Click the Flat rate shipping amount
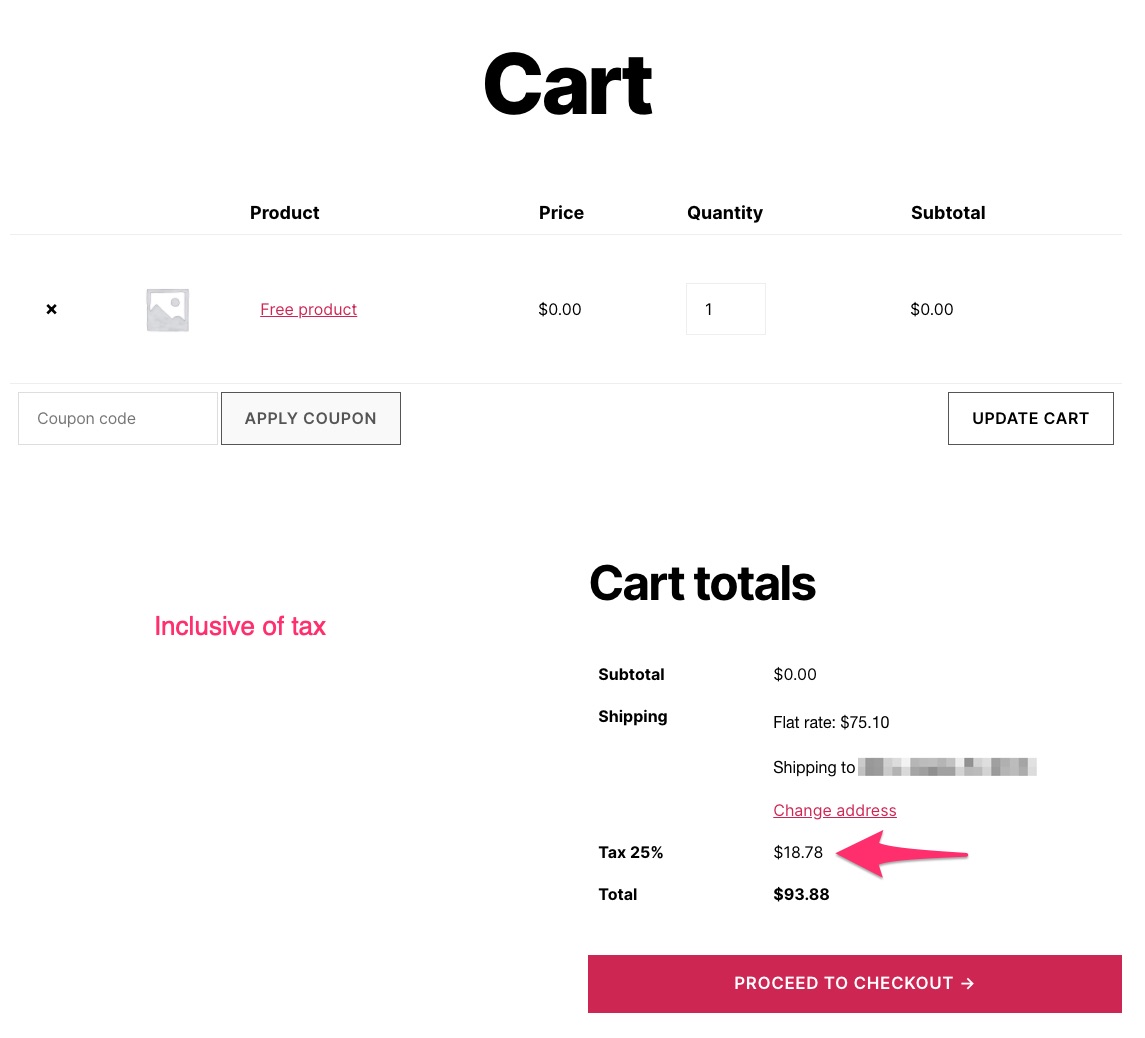Viewport: 1145px width, 1038px height. coord(830,722)
